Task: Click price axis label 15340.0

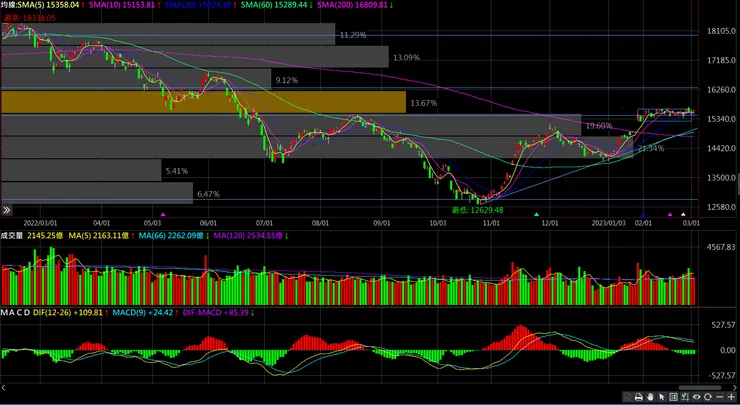Action: pos(721,119)
